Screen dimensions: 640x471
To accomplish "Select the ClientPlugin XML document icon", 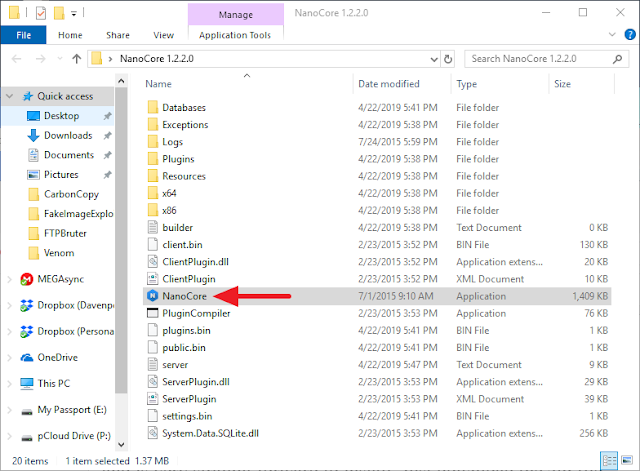I will 152,279.
